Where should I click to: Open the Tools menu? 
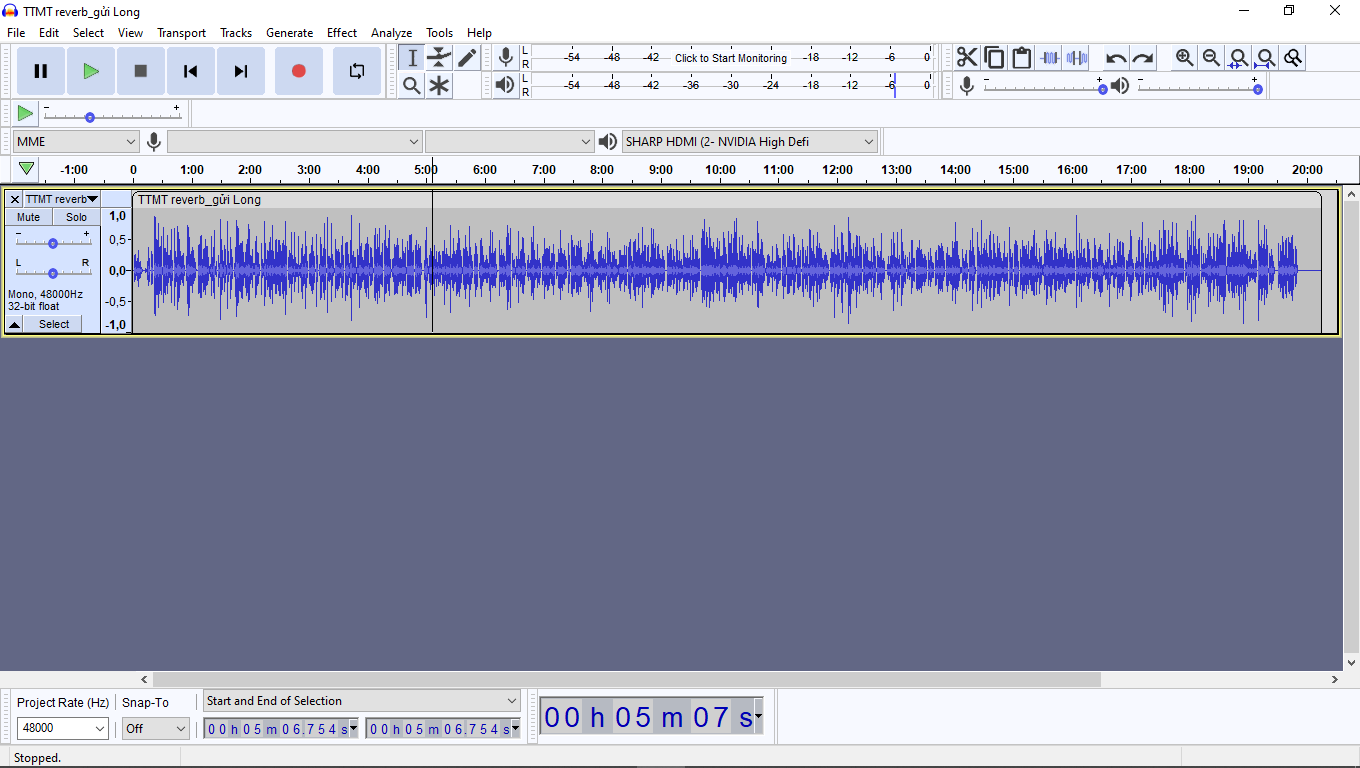(439, 33)
